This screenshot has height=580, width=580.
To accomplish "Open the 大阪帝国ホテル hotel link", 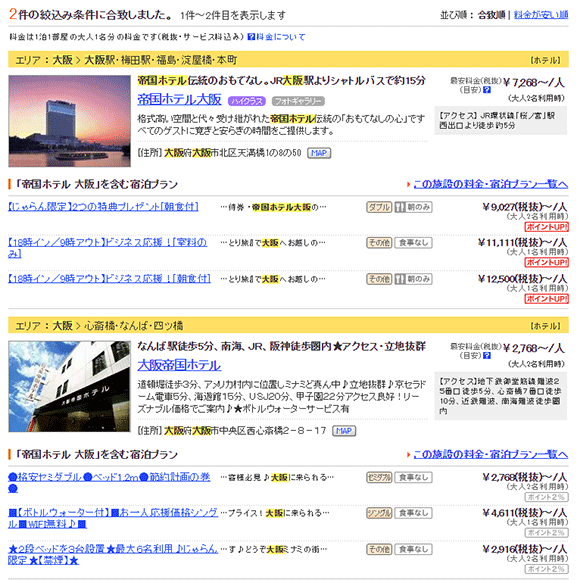I will coord(179,365).
